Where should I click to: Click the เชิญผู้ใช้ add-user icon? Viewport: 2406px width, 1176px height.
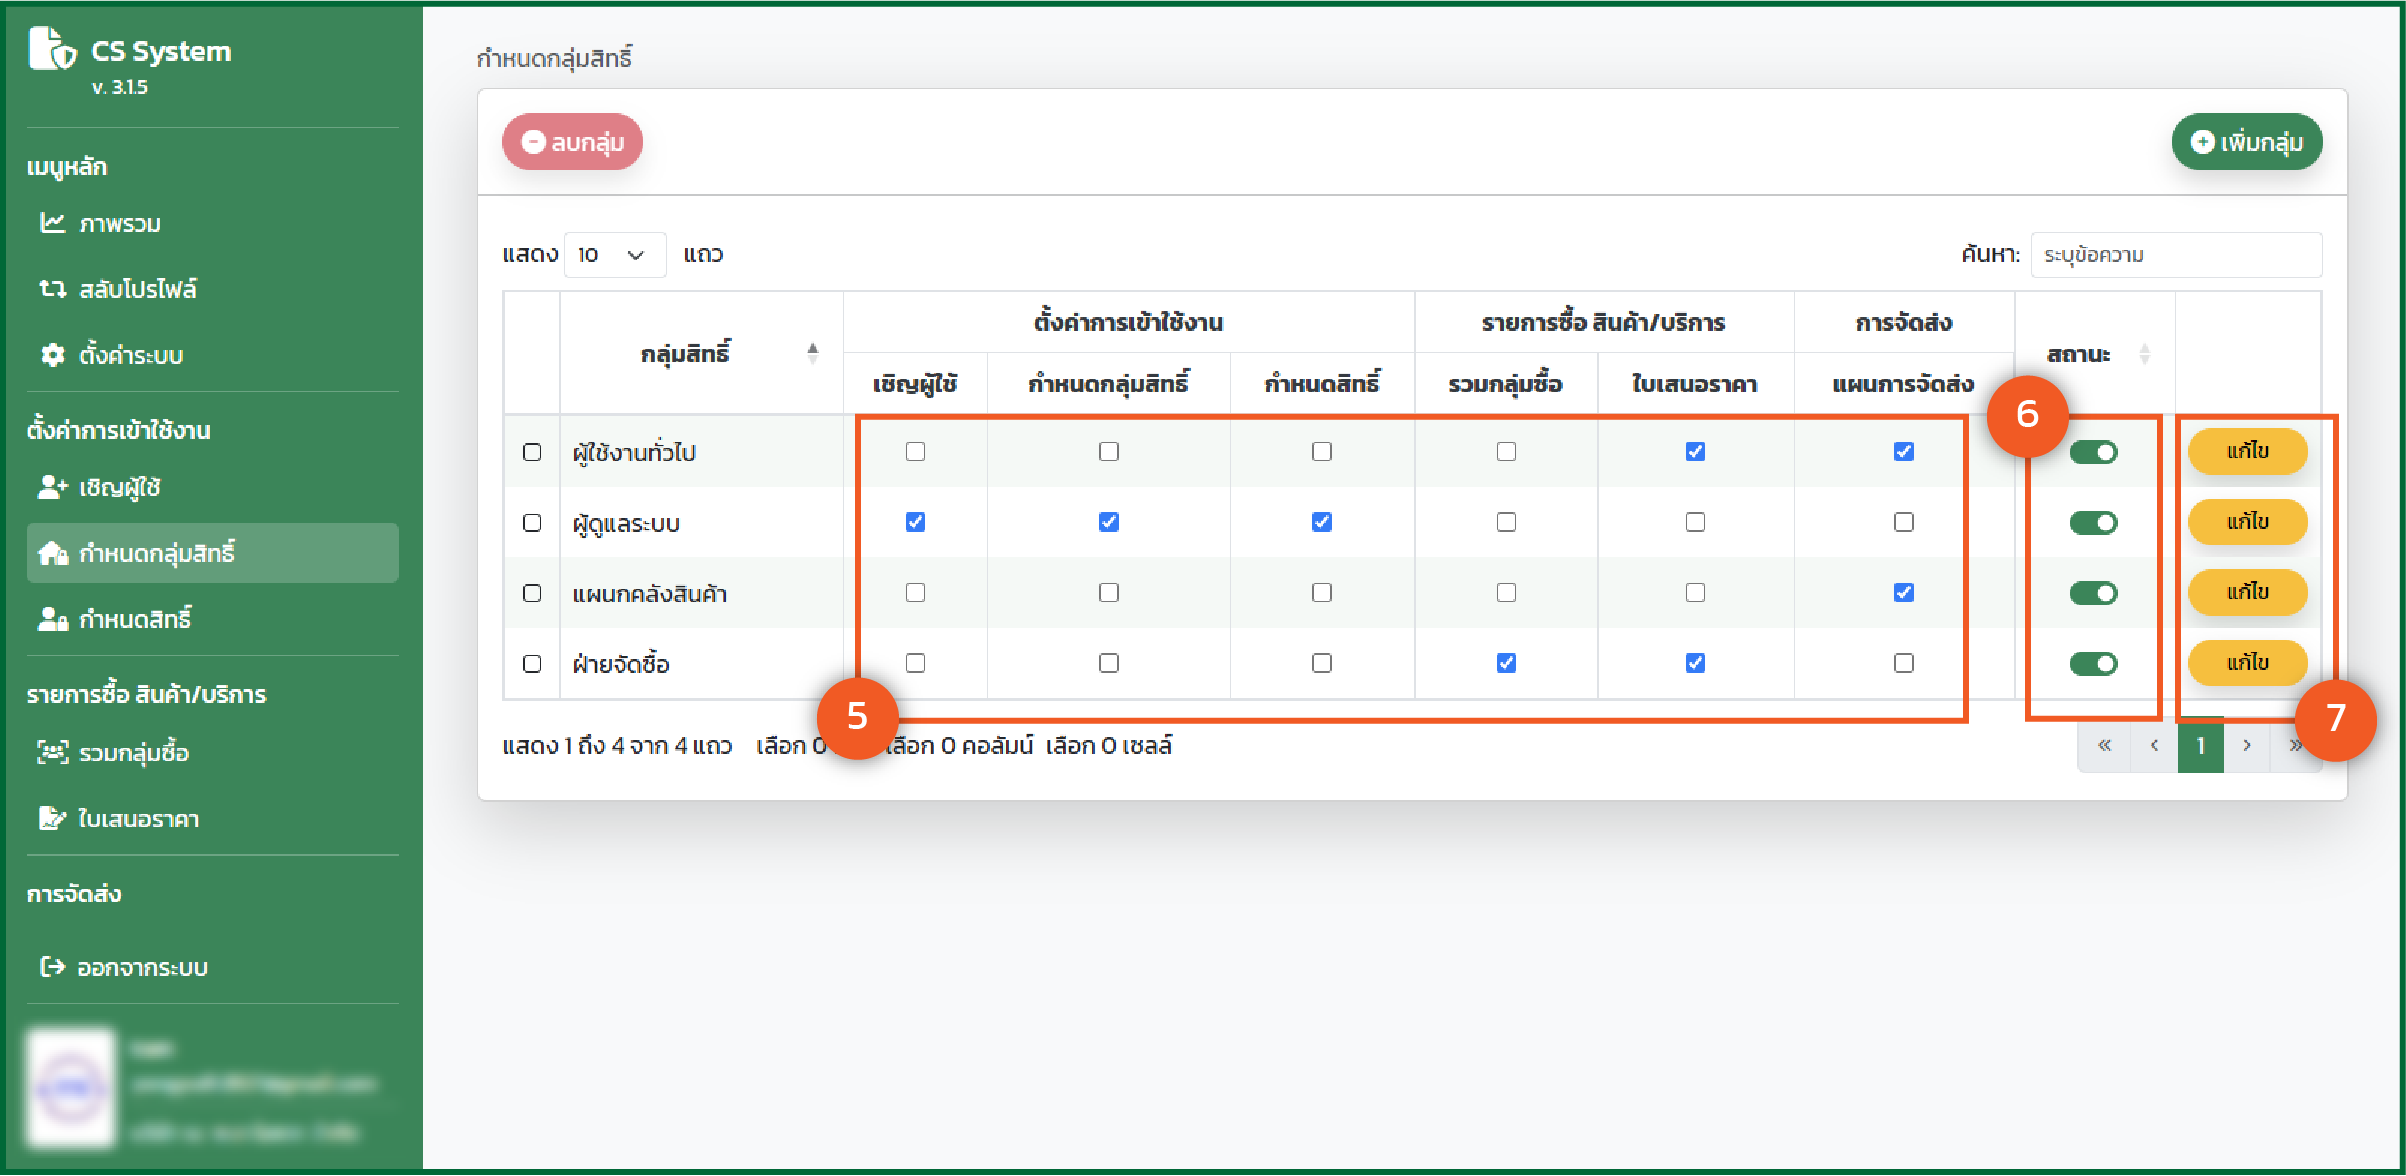[x=53, y=487]
